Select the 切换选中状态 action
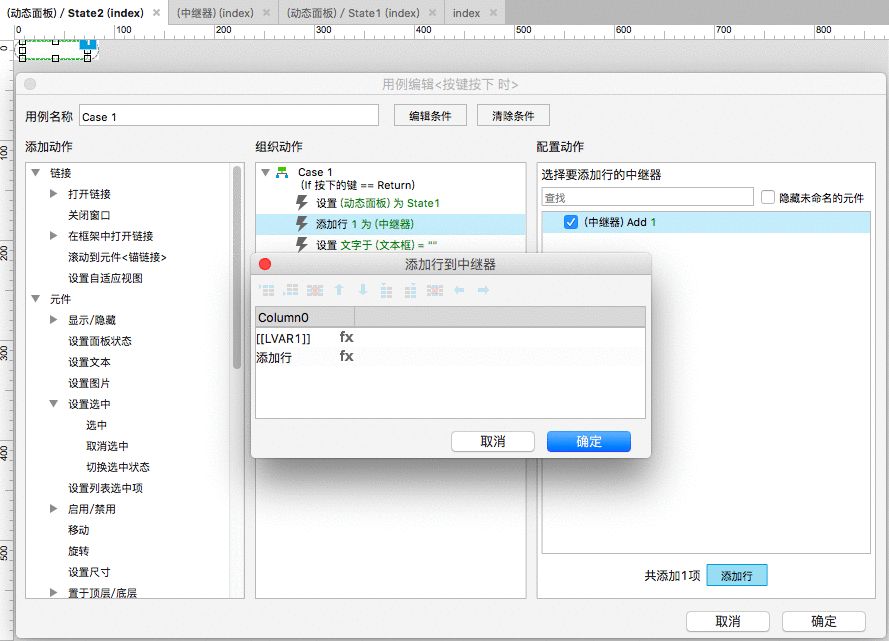The width and height of the screenshot is (889, 641). coord(118,466)
